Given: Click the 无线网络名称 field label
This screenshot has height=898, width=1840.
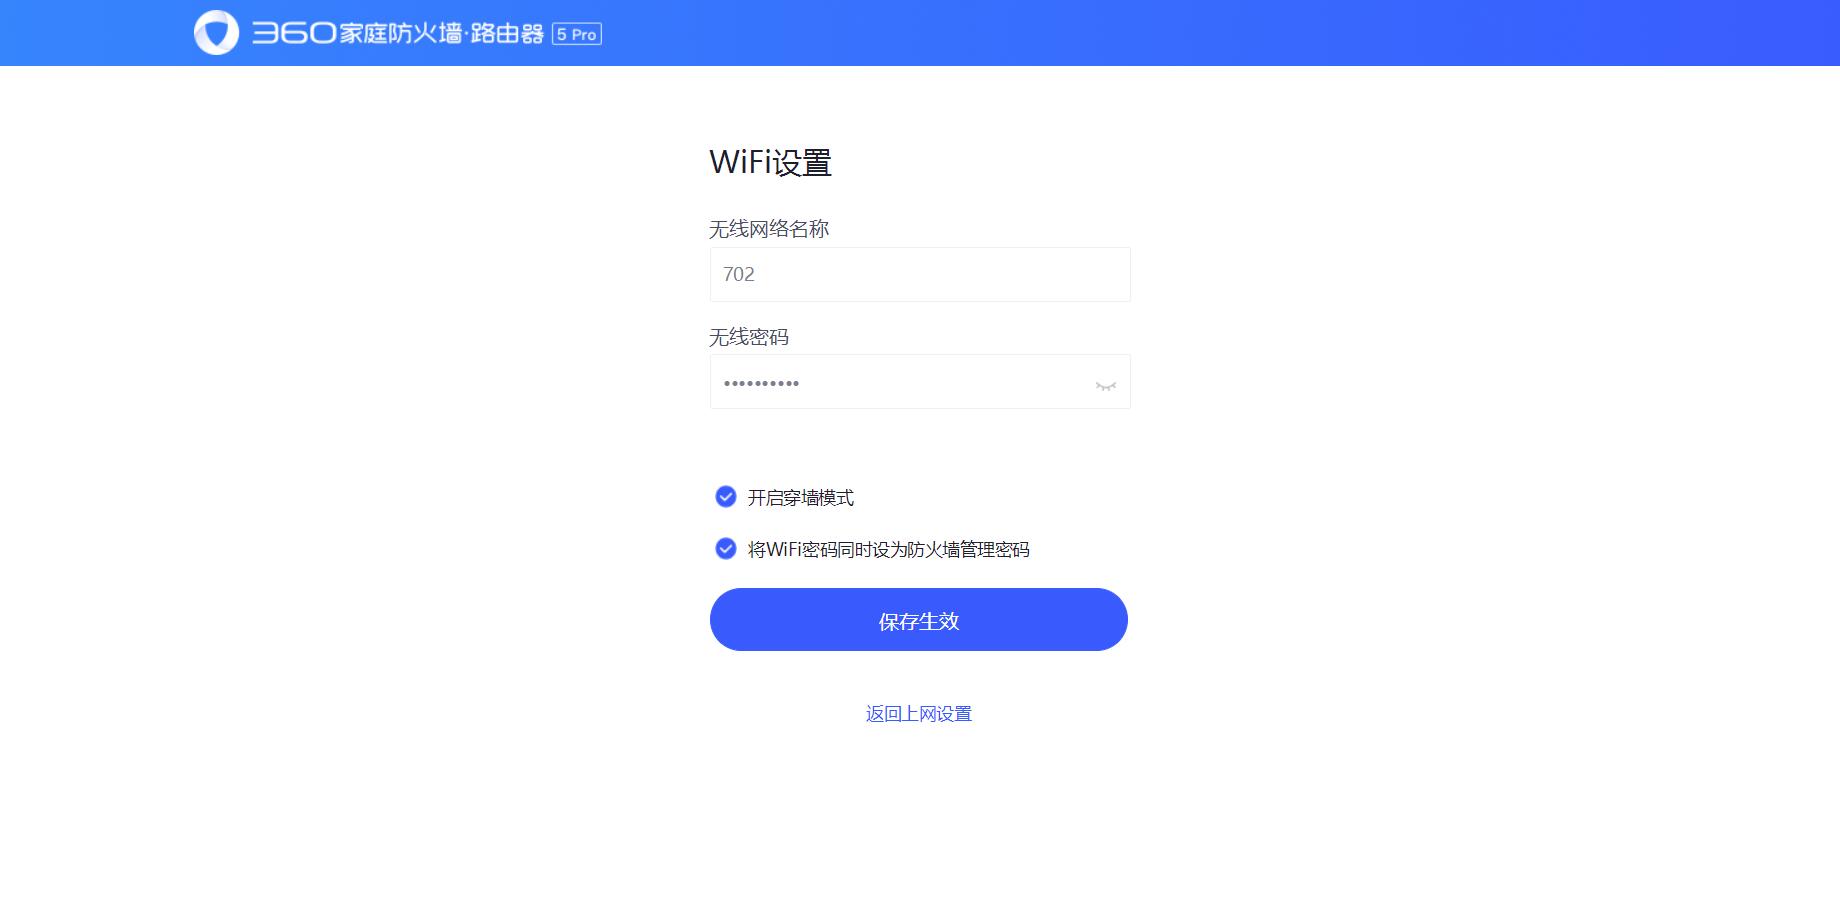Looking at the screenshot, I should 769,229.
